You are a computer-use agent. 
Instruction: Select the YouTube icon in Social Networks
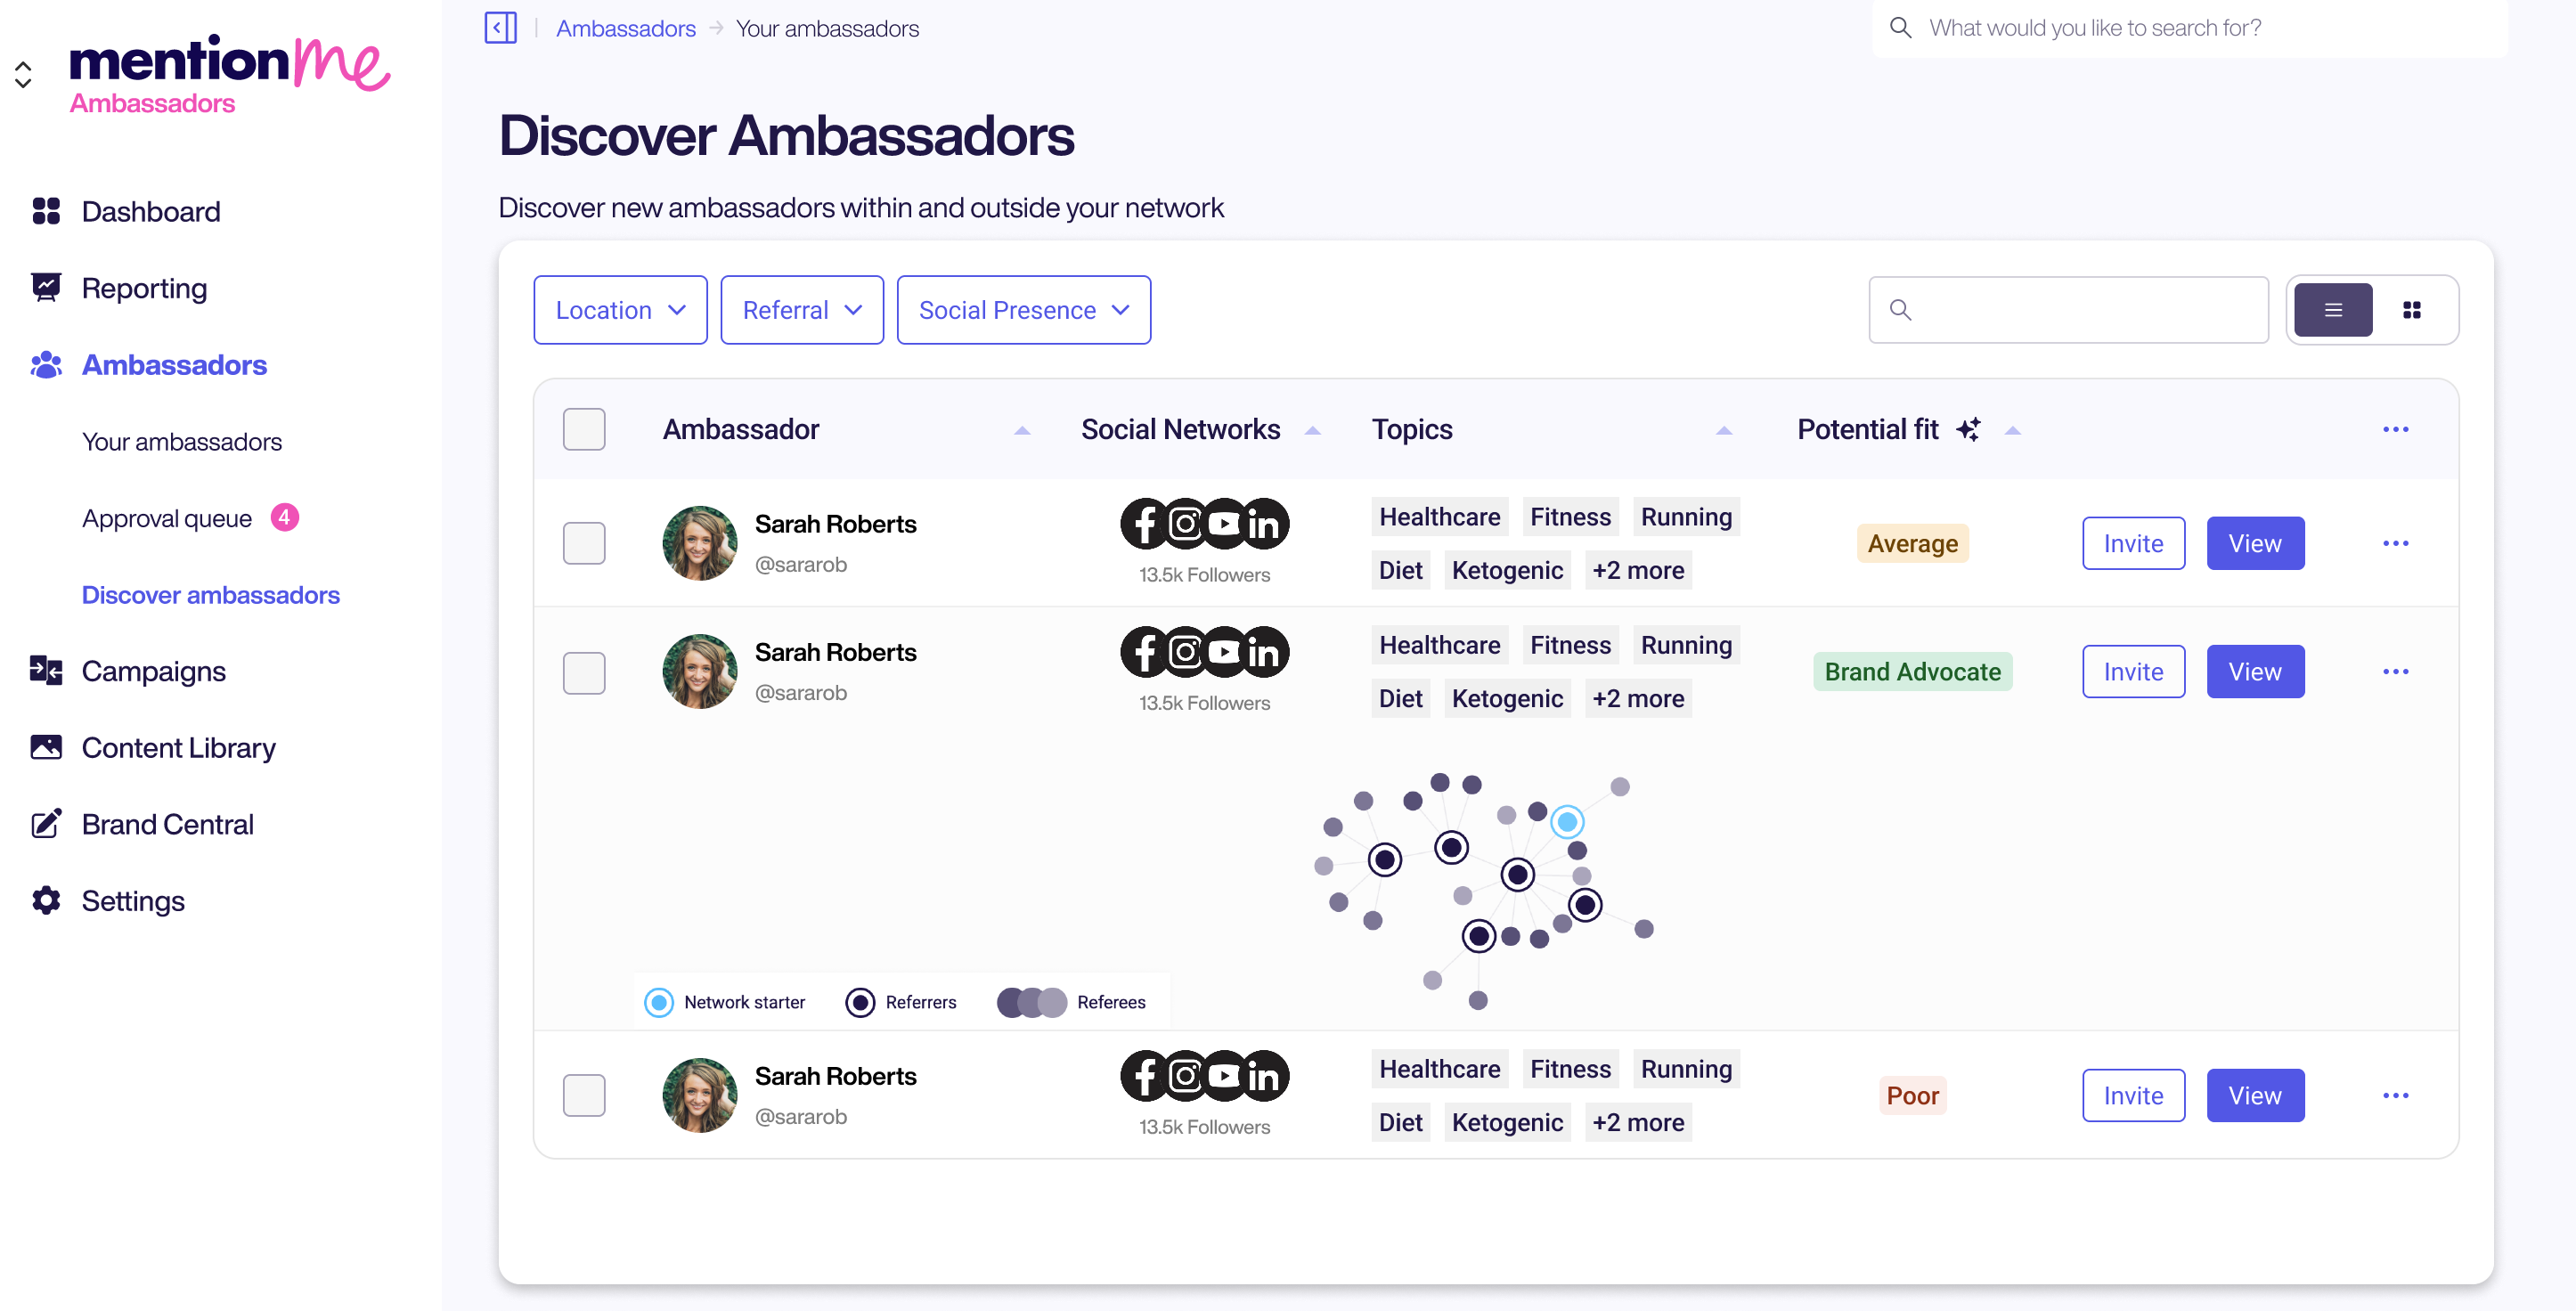tap(1224, 523)
